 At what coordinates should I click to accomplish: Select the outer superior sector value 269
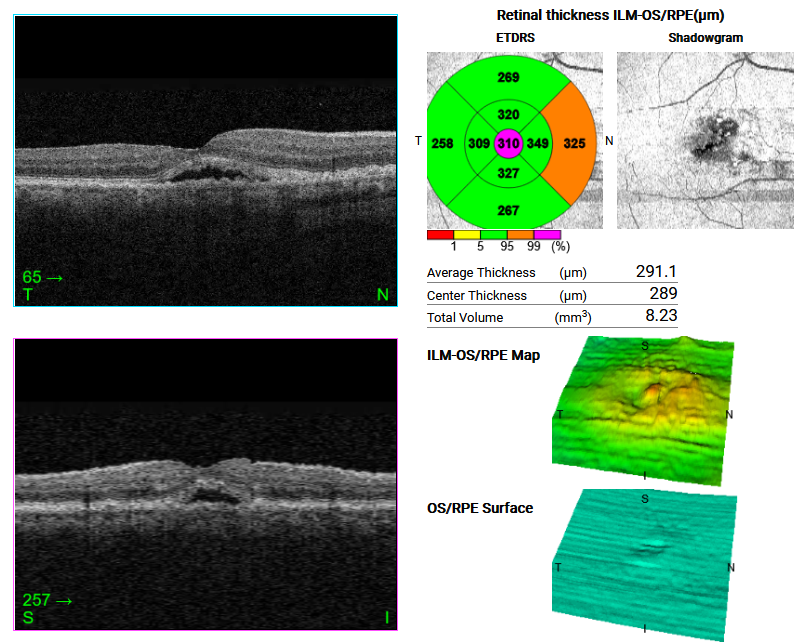coord(508,78)
